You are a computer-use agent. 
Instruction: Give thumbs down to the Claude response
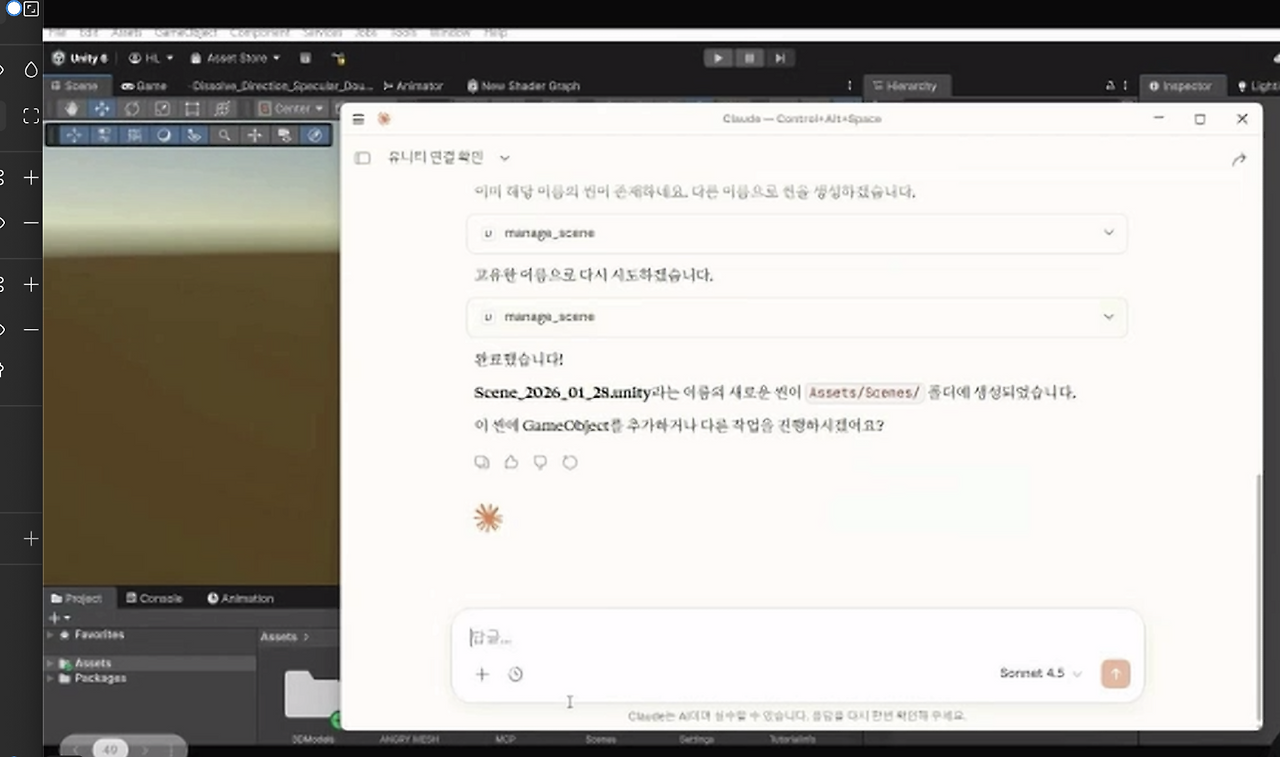(x=540, y=462)
